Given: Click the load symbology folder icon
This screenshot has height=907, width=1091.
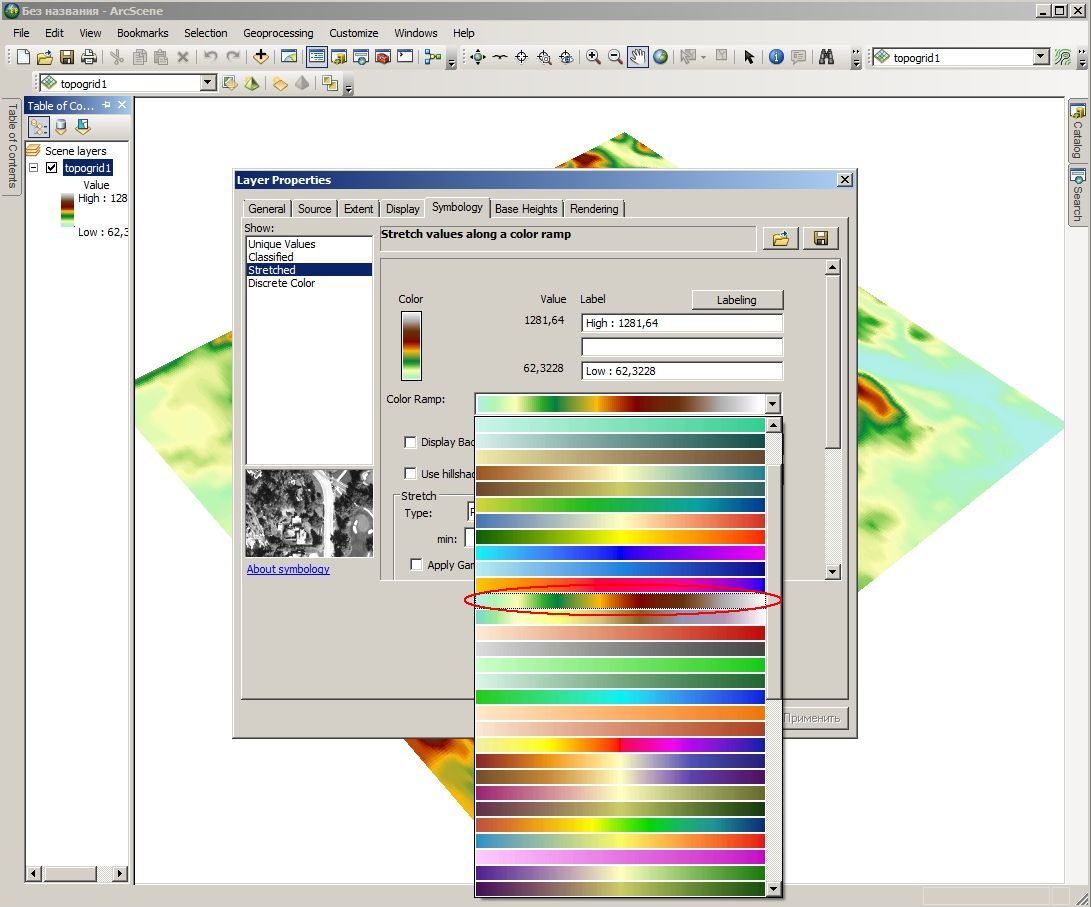Looking at the screenshot, I should coord(781,239).
